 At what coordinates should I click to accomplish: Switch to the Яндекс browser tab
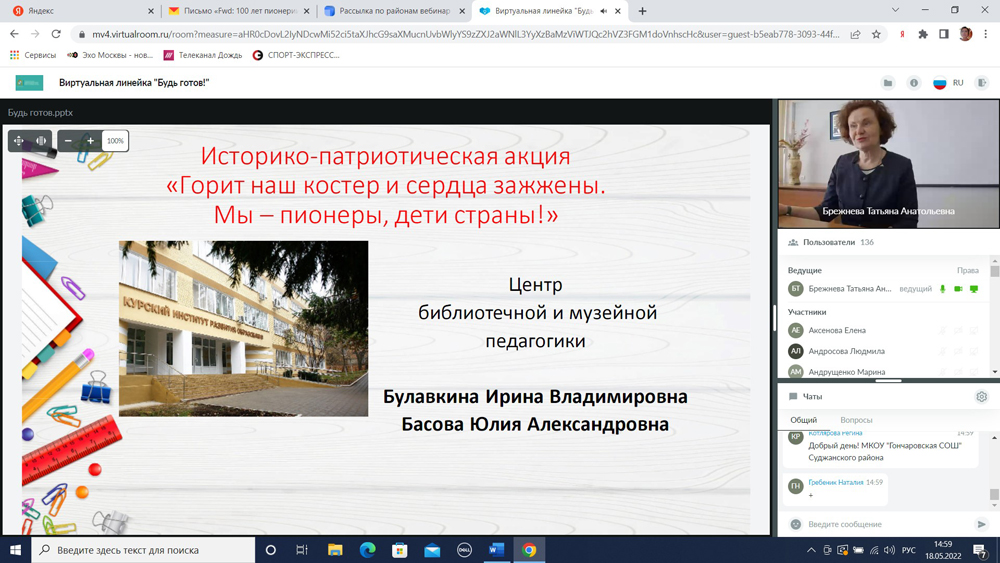tap(83, 11)
